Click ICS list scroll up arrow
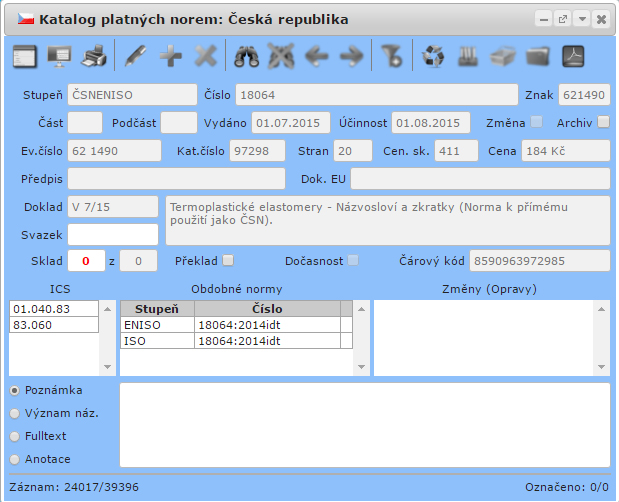The width and height of the screenshot is (619, 502). point(107,309)
